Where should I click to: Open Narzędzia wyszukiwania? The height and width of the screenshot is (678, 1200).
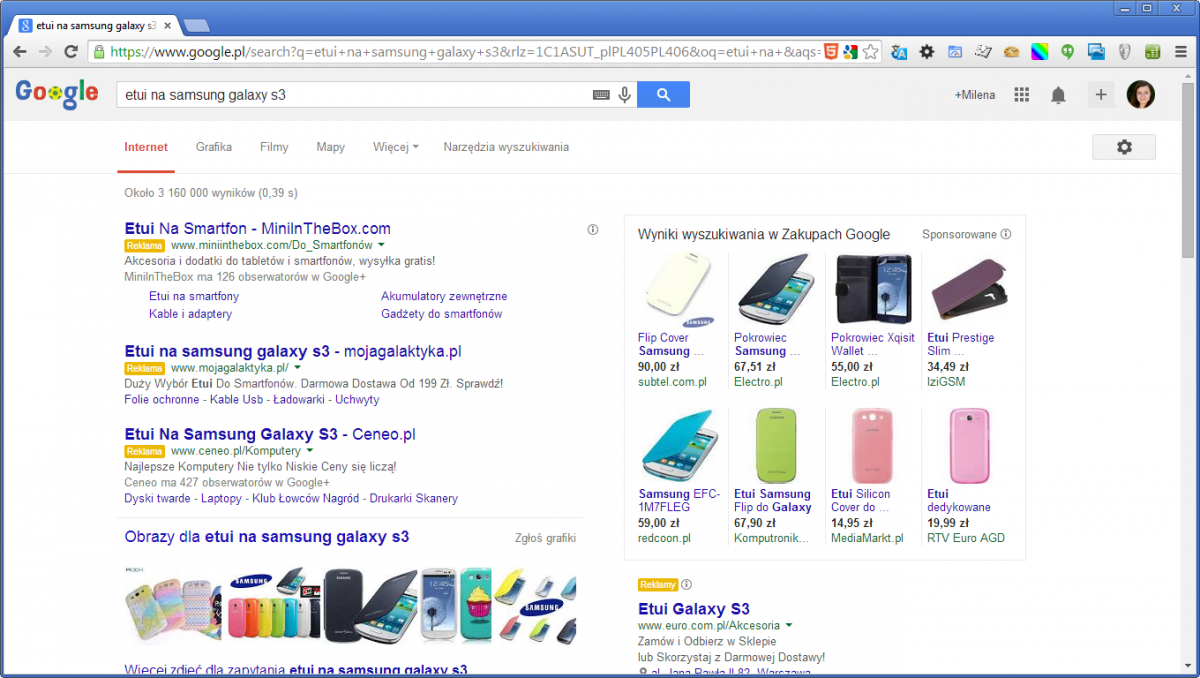click(506, 147)
